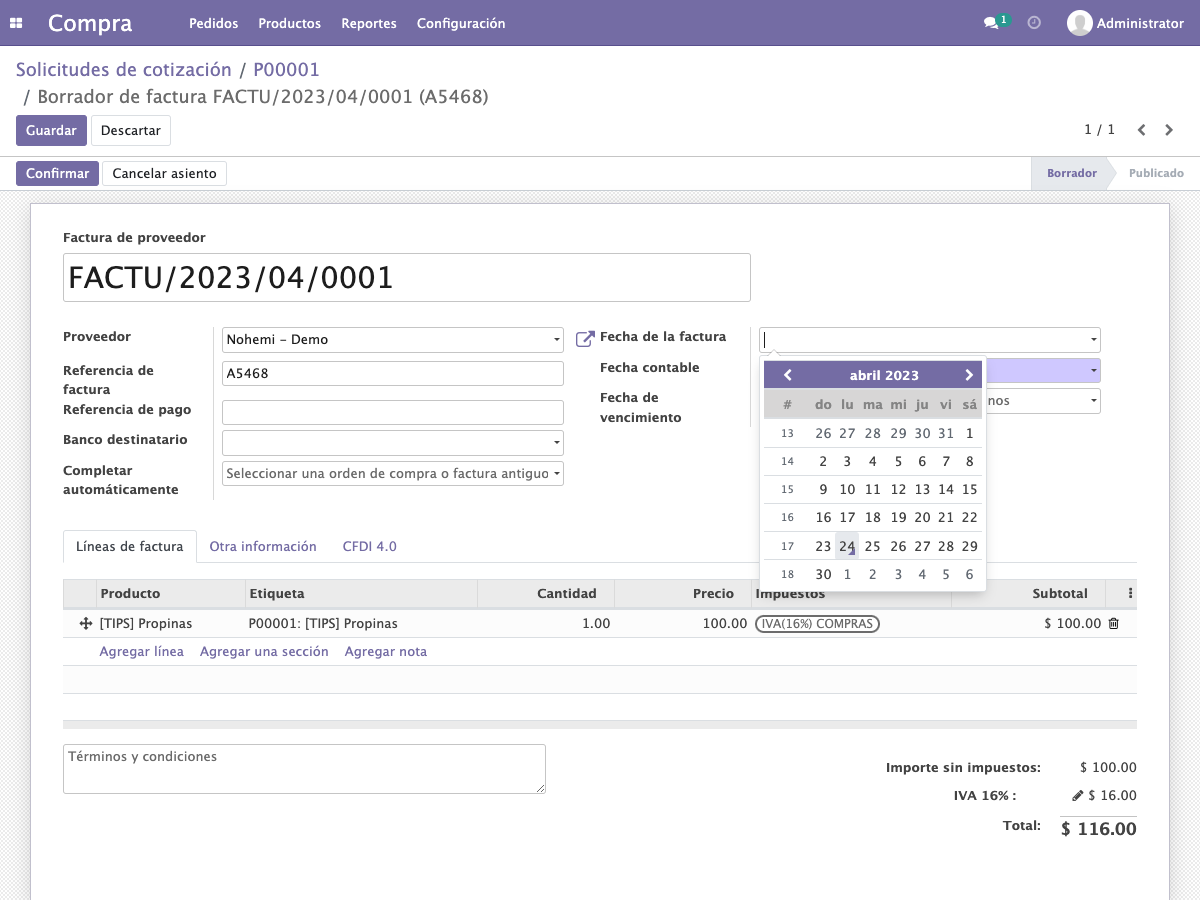Screen dimensions: 1200x900
Task: Open the apps grid menu icon
Action: (x=16, y=23)
